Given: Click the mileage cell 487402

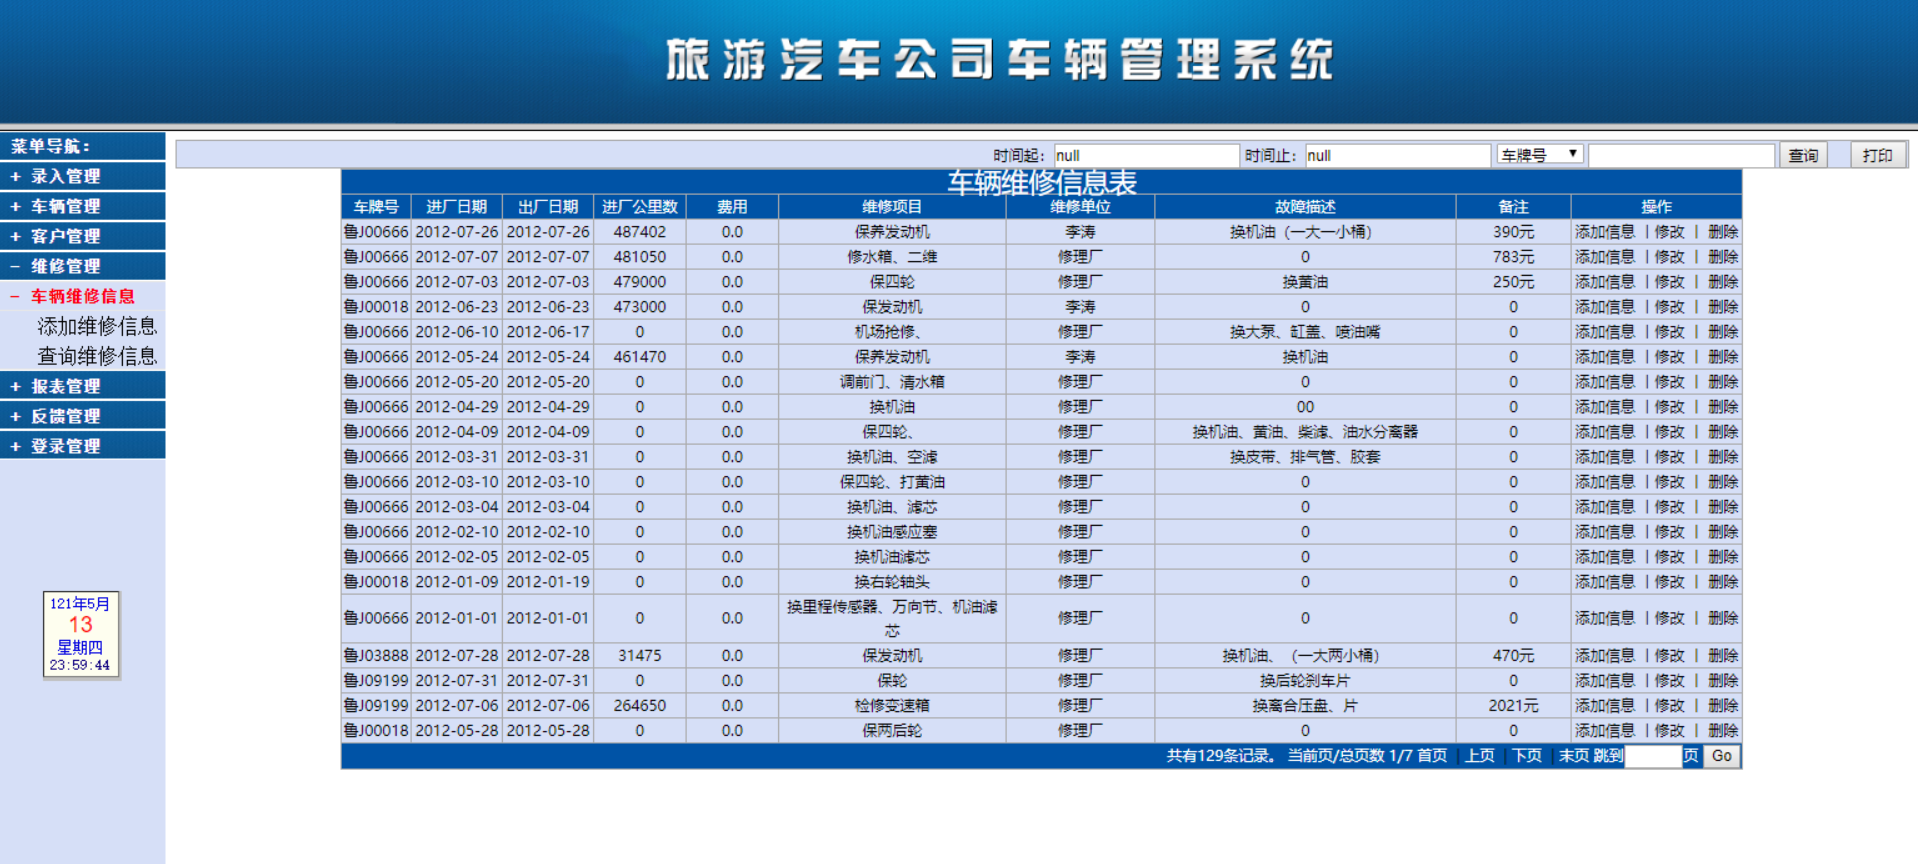Looking at the screenshot, I should click(640, 232).
